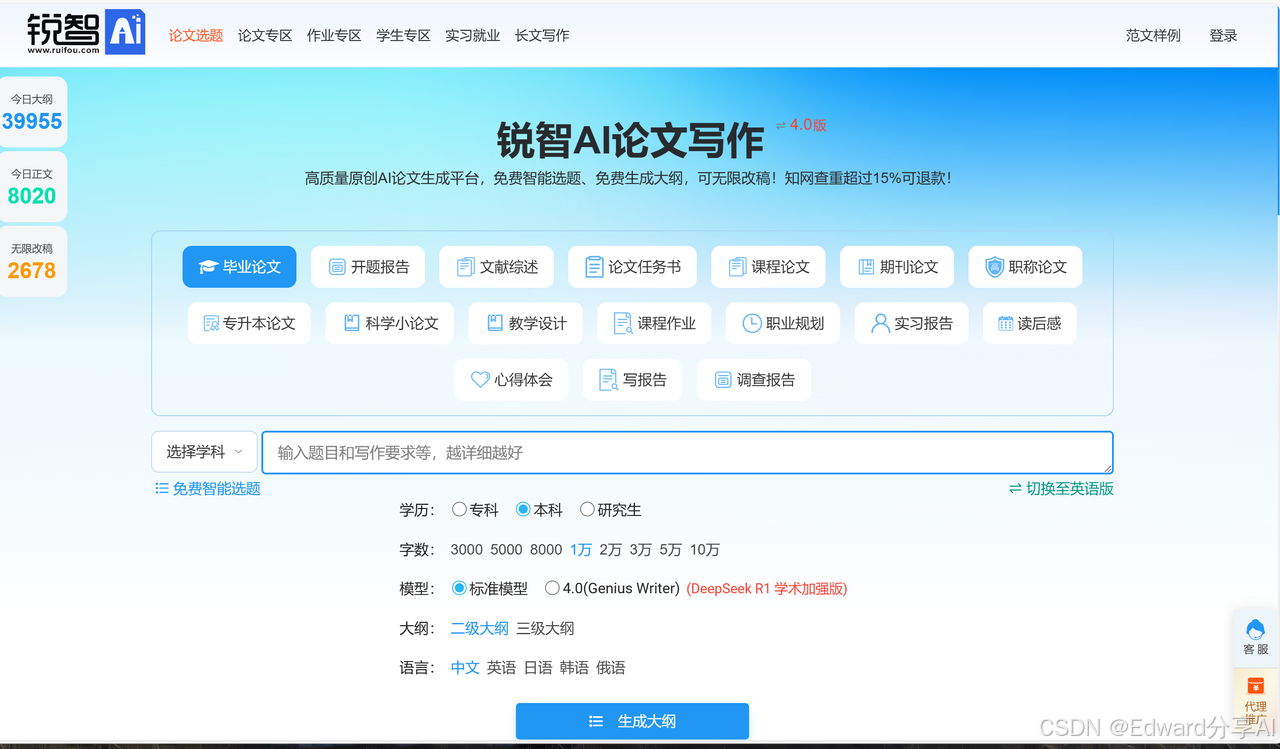Select 1万 word count

click(581, 549)
